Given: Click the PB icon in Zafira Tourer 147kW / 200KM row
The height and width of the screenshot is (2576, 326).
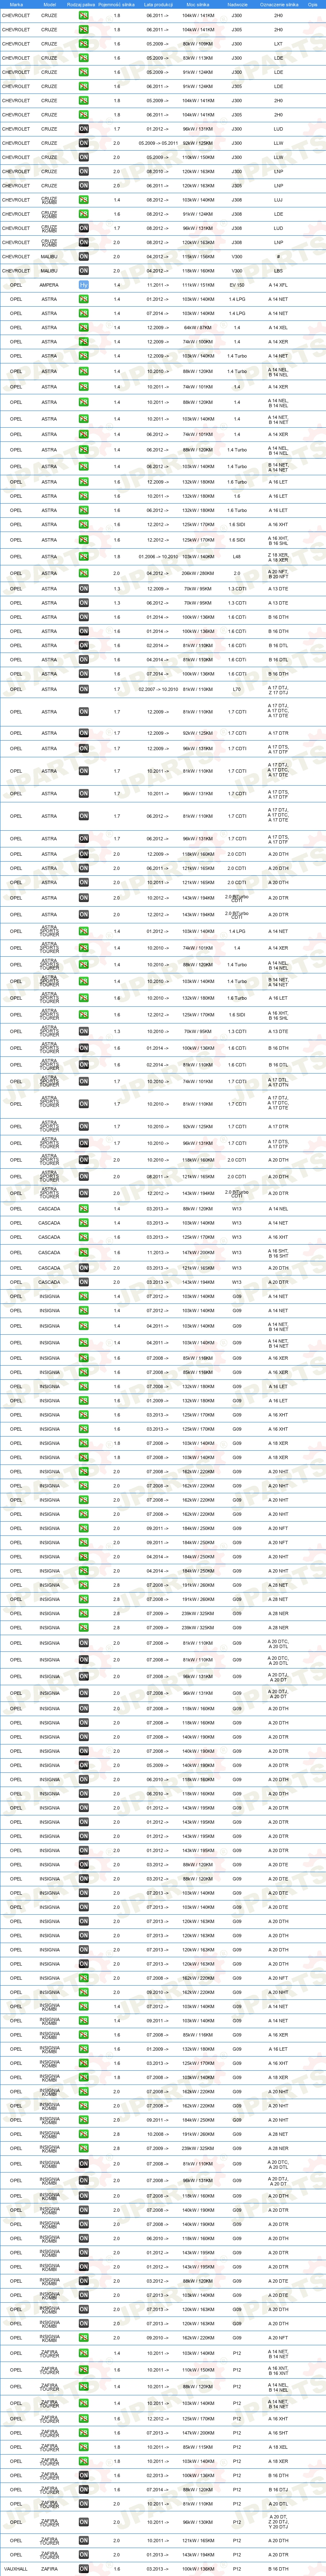Looking at the screenshot, I should [84, 2433].
